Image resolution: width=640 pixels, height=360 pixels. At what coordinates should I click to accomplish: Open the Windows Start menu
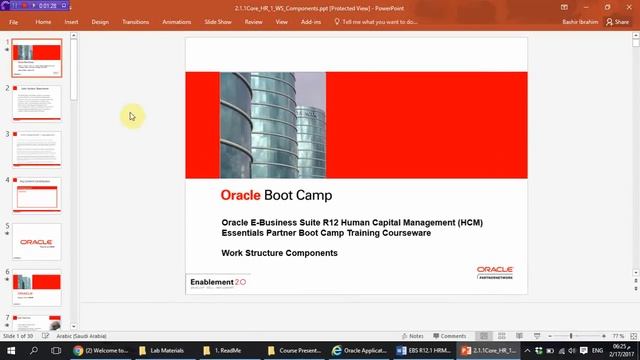click(x=11, y=351)
